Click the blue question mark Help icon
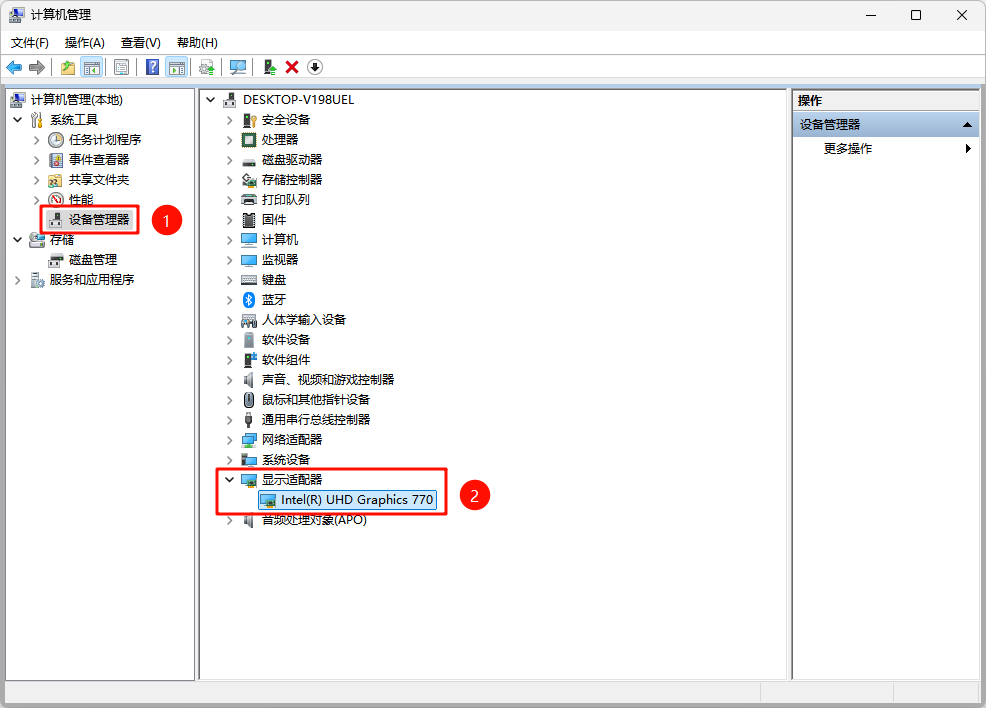The width and height of the screenshot is (986, 708). (x=152, y=67)
